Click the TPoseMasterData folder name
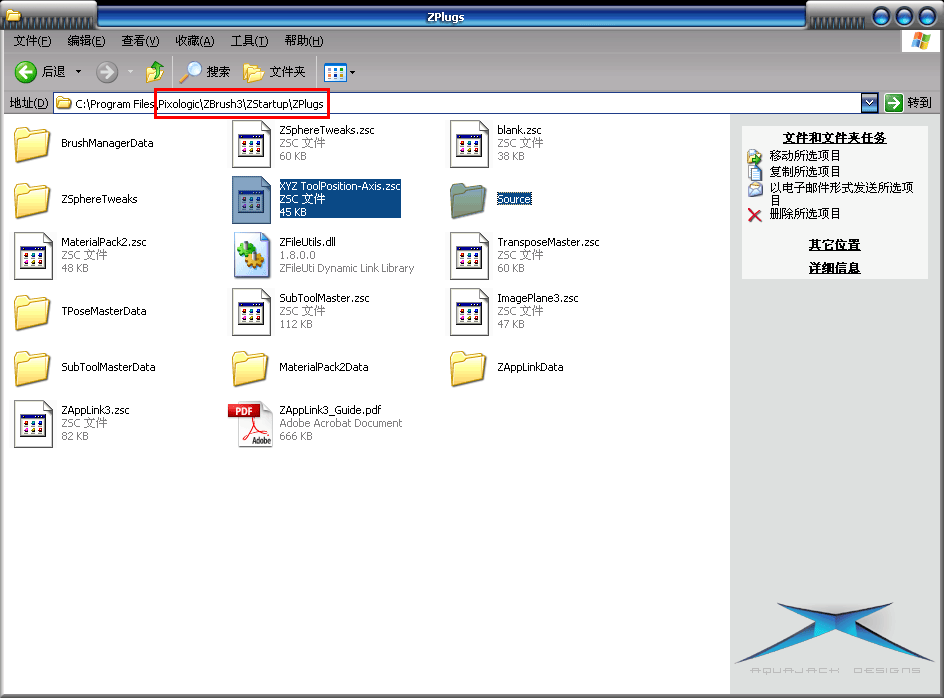Screen dimensions: 944x698 coord(104,311)
